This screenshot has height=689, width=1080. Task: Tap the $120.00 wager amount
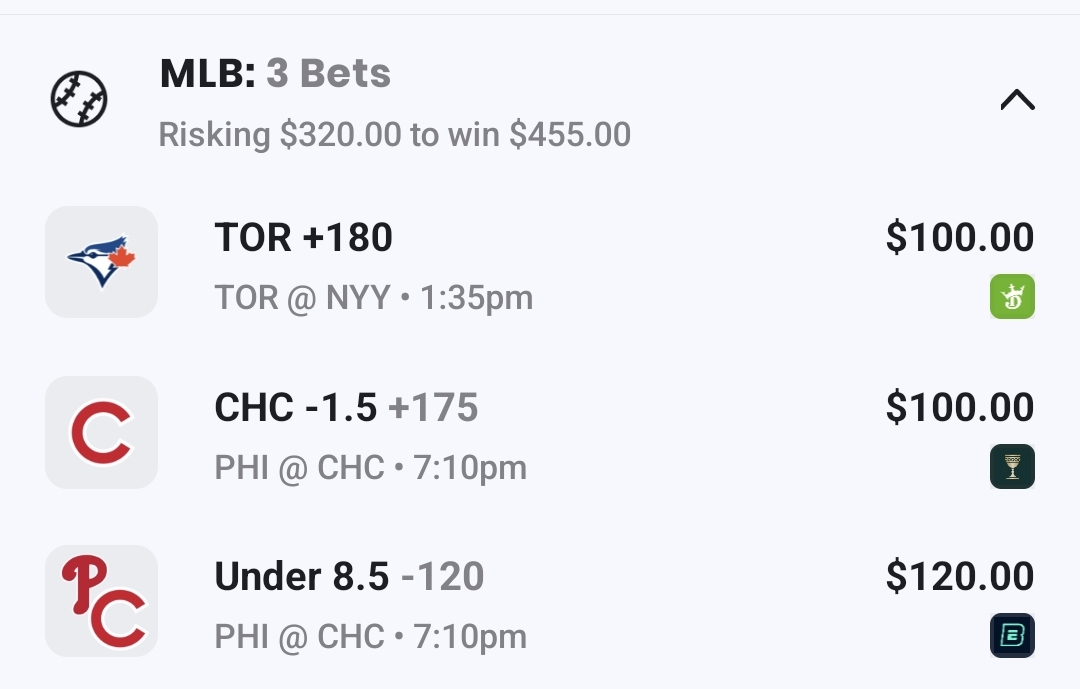click(959, 577)
